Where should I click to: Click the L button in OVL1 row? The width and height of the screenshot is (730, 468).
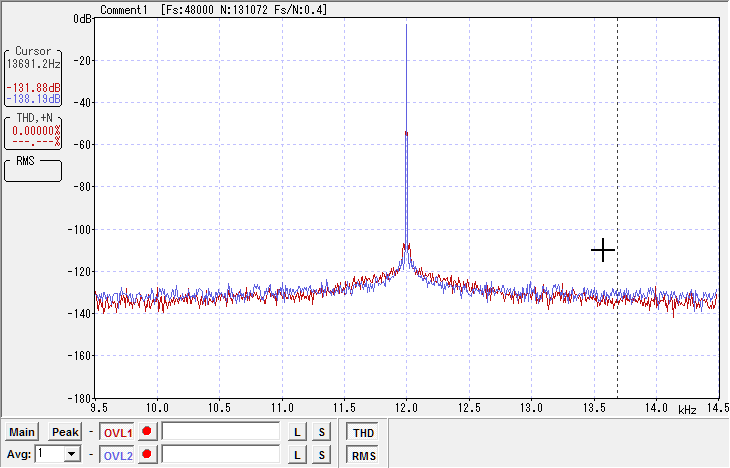(297, 432)
